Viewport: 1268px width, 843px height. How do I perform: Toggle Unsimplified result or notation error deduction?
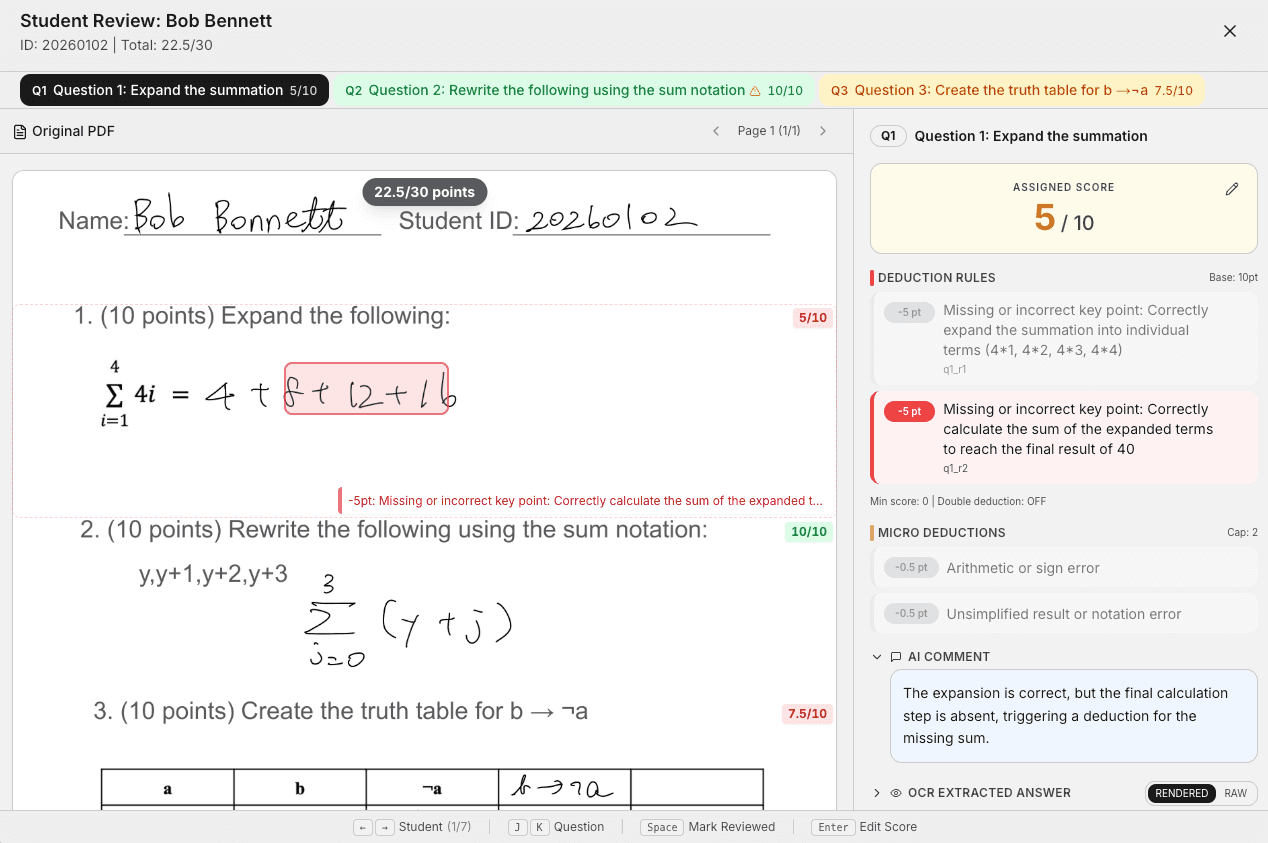[x=1064, y=614]
